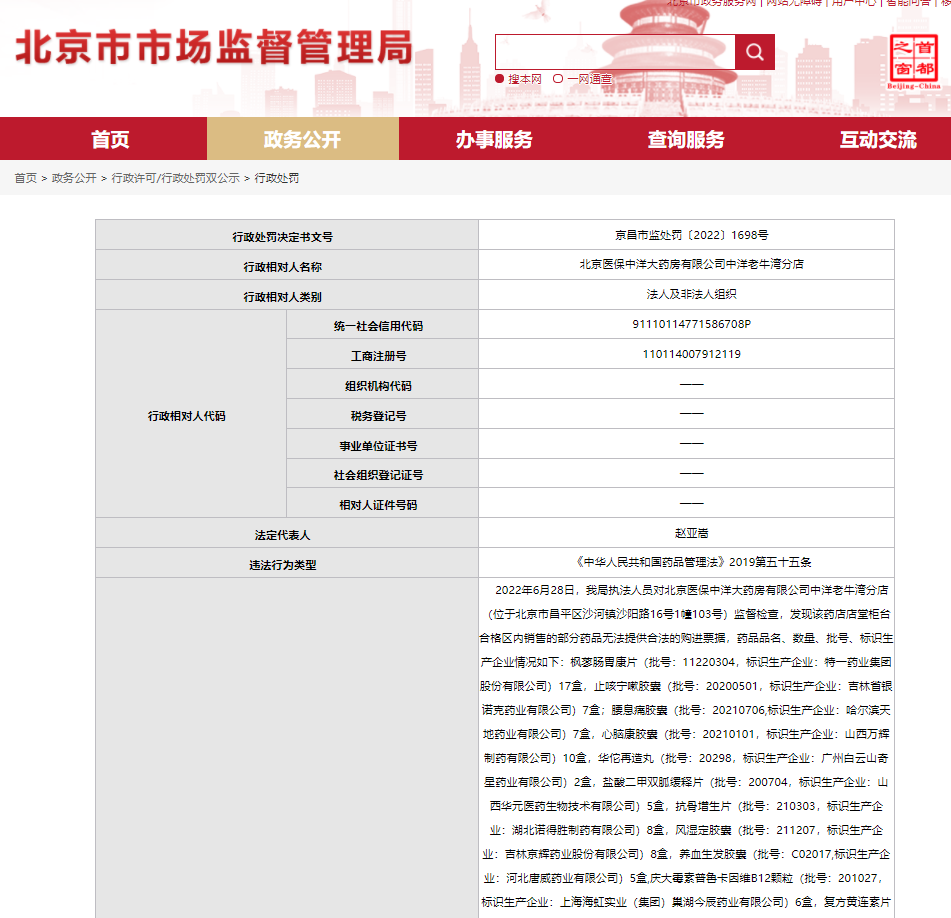Screen dimensions: 951x918
Task: Click the 违法行为类型 label cell
Action: [287, 563]
